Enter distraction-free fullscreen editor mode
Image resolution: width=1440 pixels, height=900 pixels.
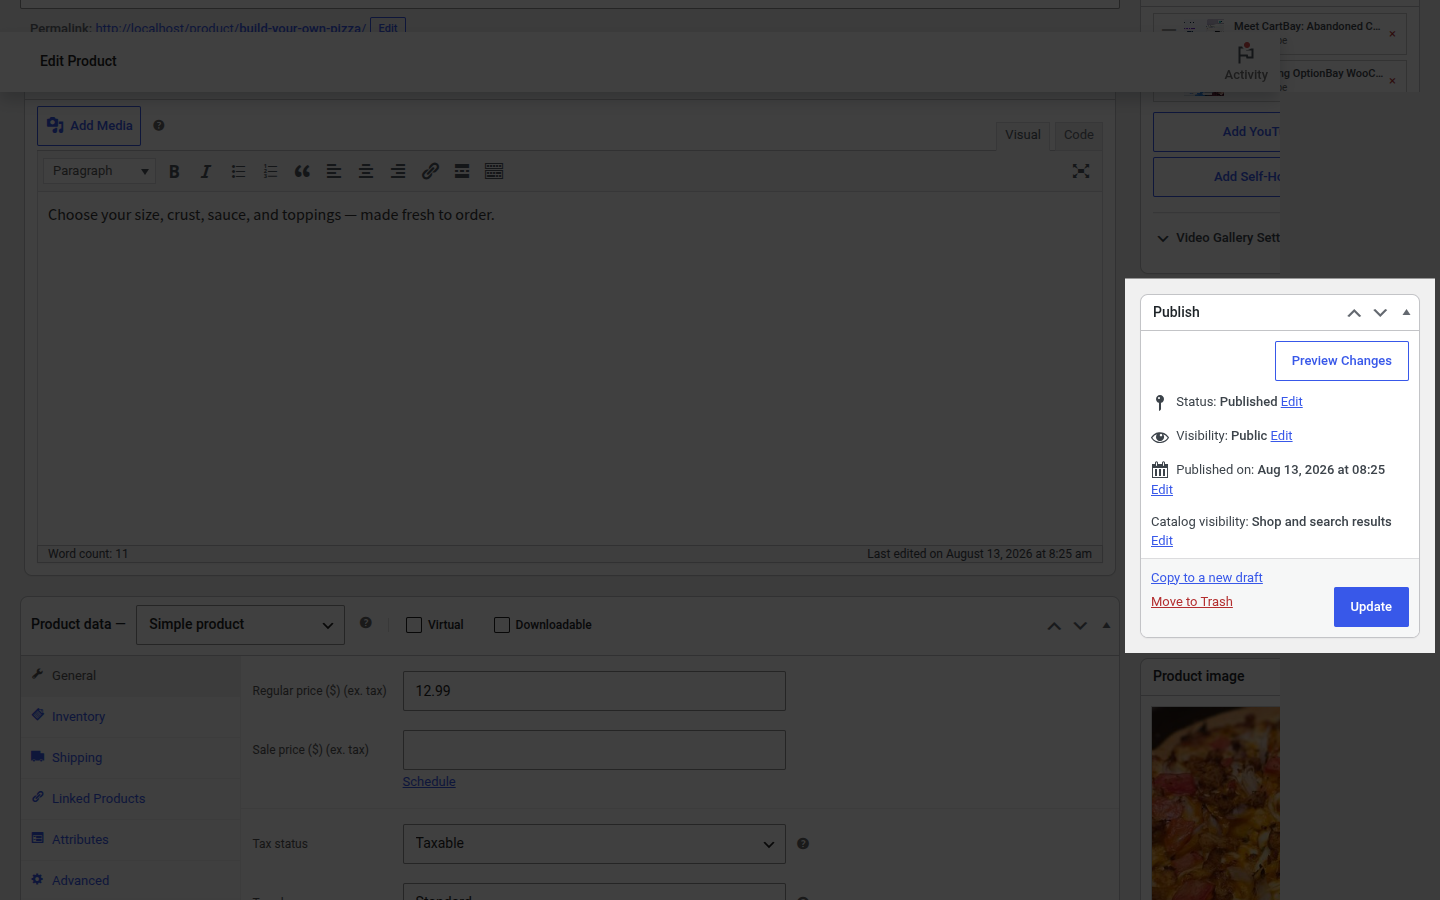tap(1081, 171)
